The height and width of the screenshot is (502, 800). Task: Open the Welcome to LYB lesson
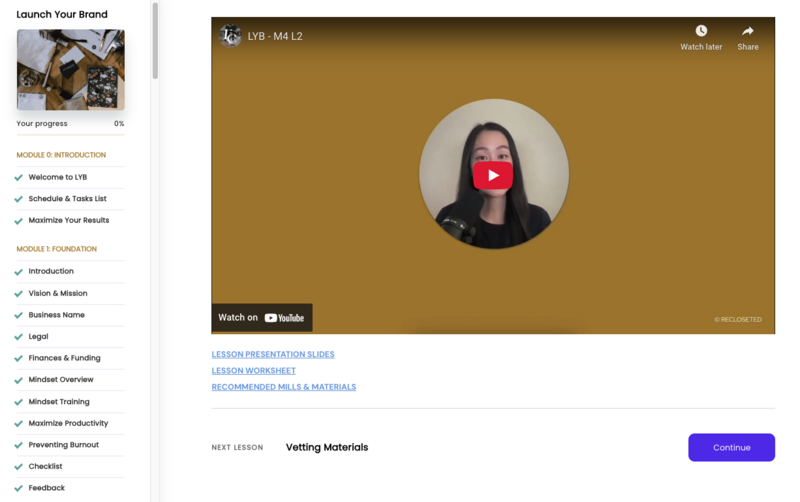(58, 177)
